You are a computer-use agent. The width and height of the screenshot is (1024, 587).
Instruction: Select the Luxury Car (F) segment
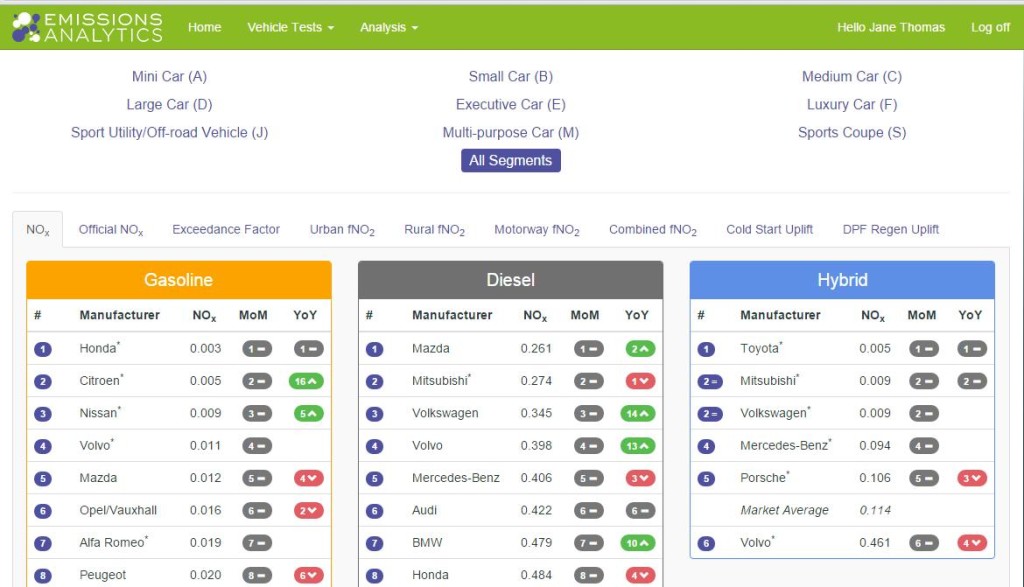tap(852, 104)
